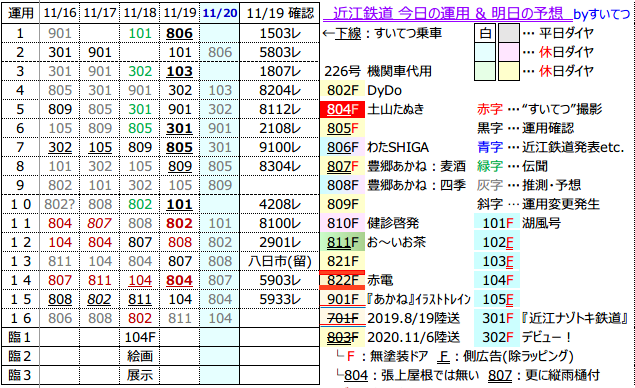Click the 緑字 legend label
Image resolution: width=635 pixels, height=388 pixels.
coord(490,166)
